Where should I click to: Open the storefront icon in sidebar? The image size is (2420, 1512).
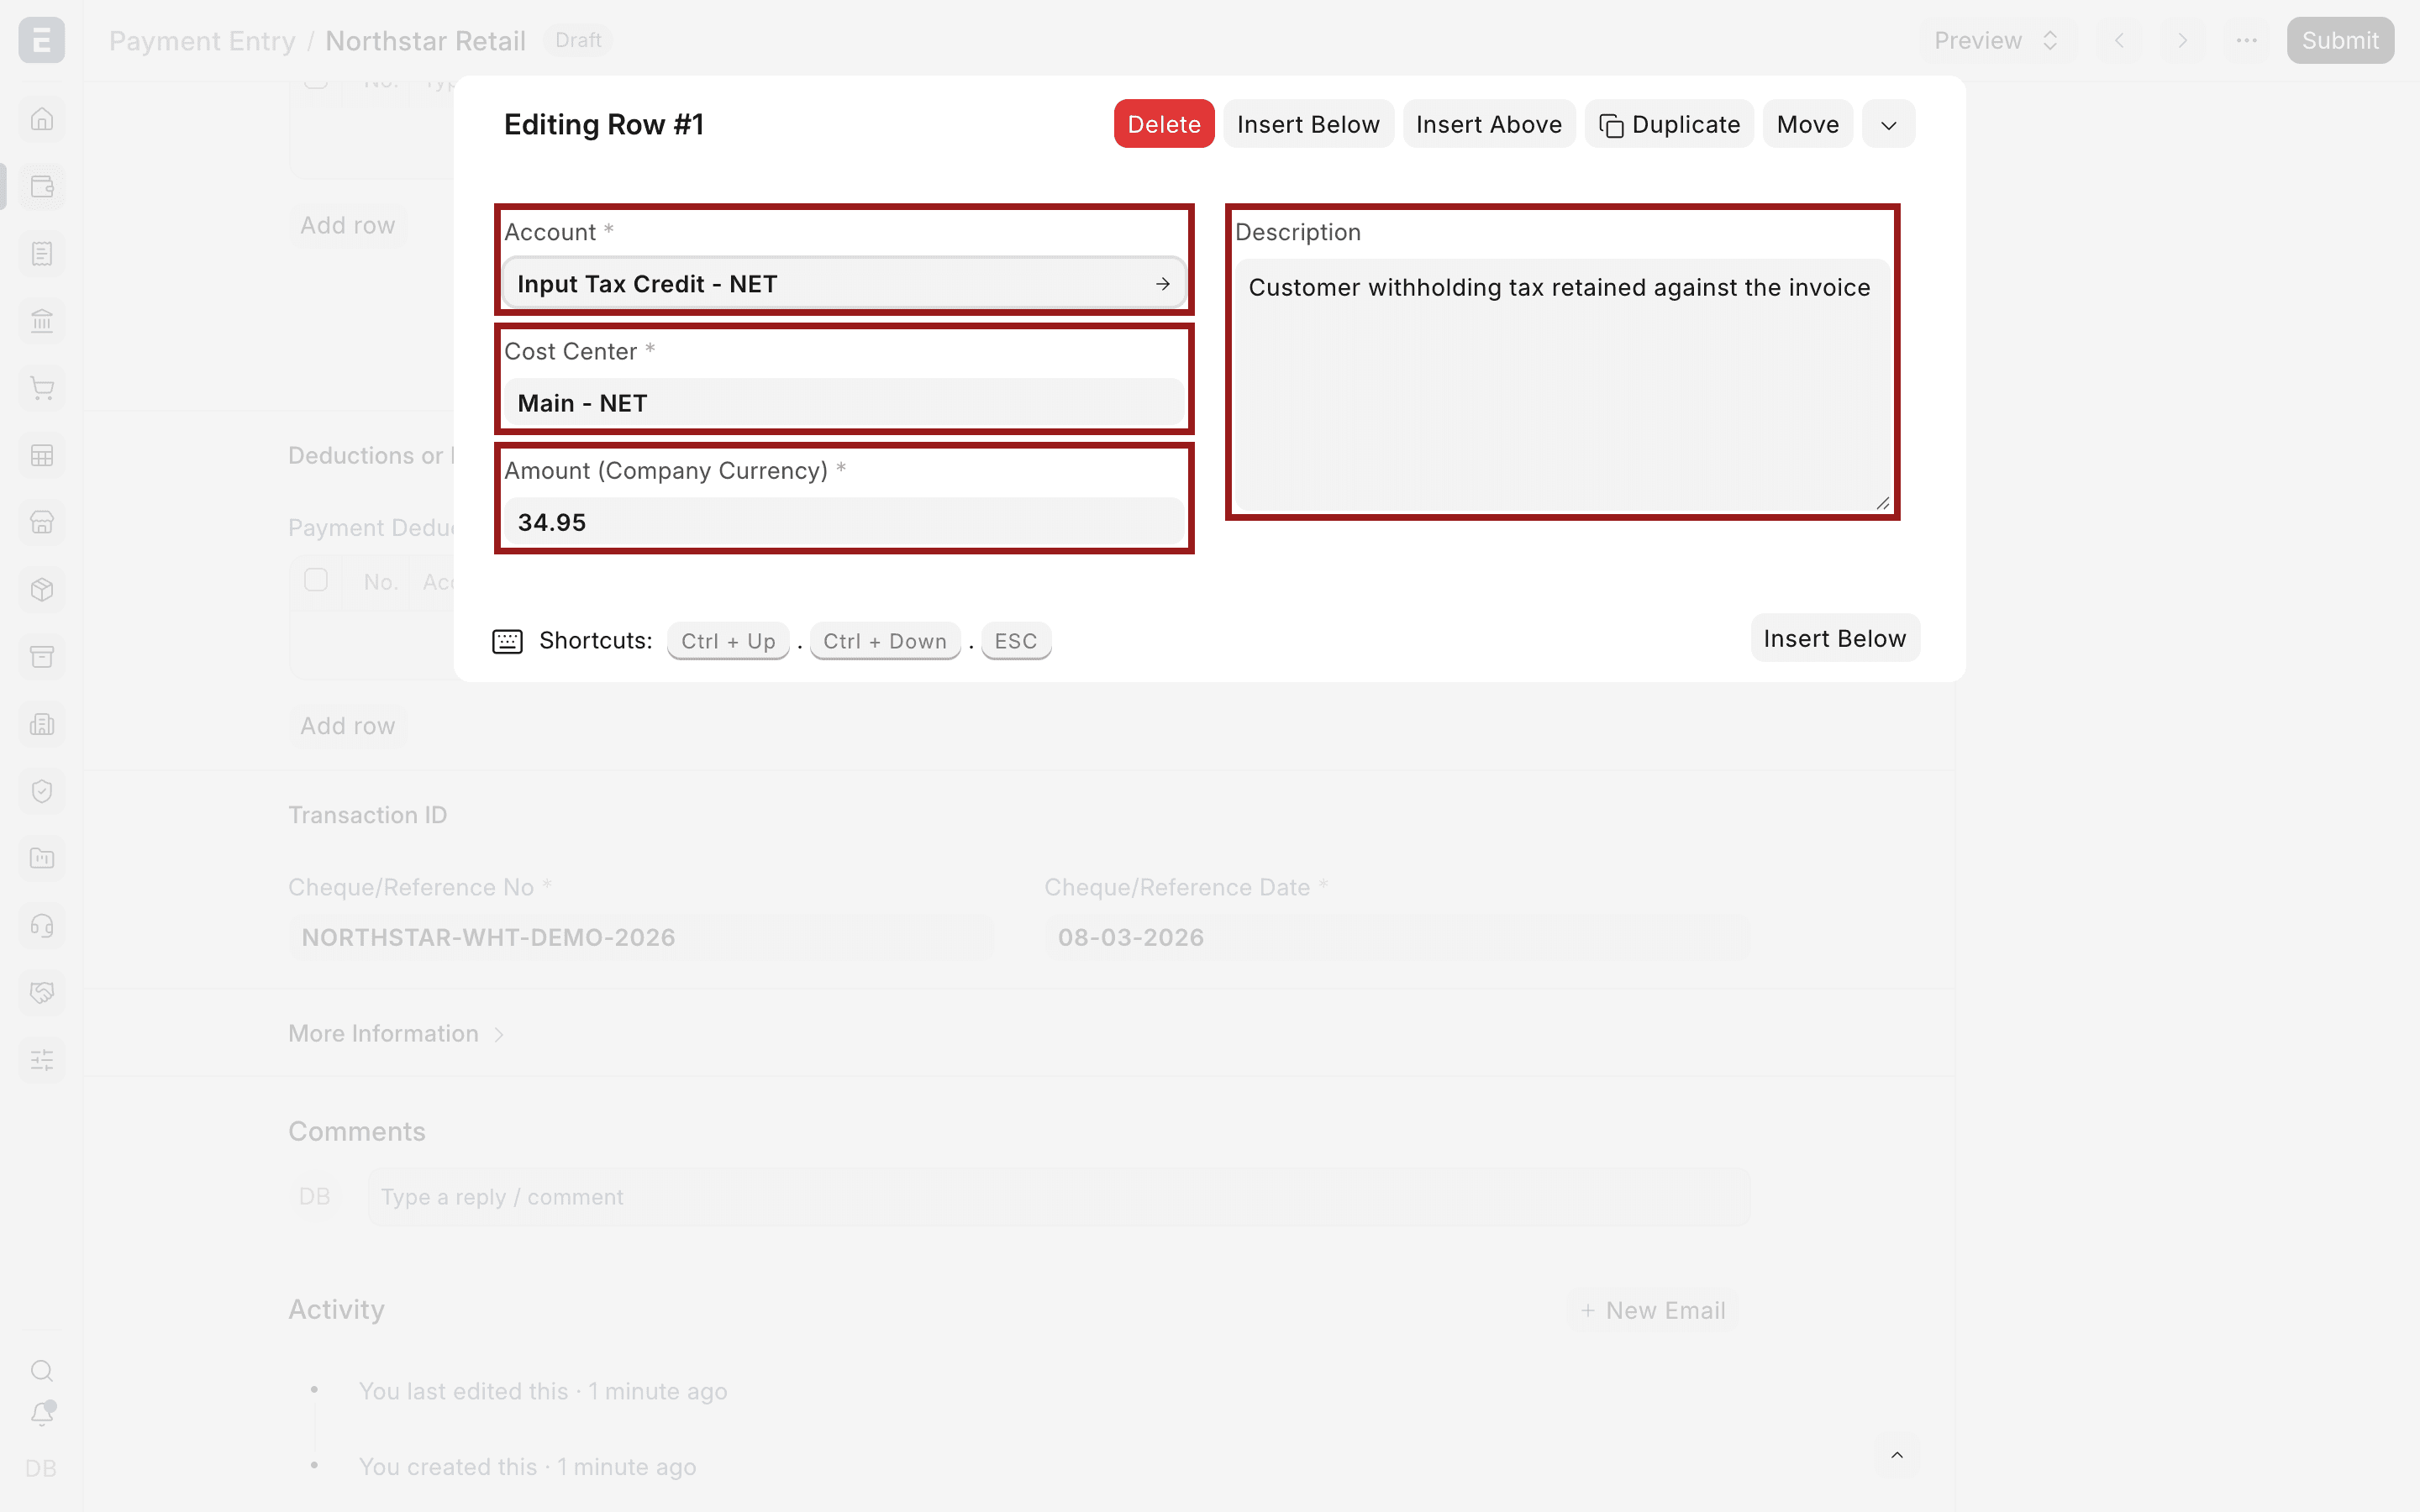42,522
